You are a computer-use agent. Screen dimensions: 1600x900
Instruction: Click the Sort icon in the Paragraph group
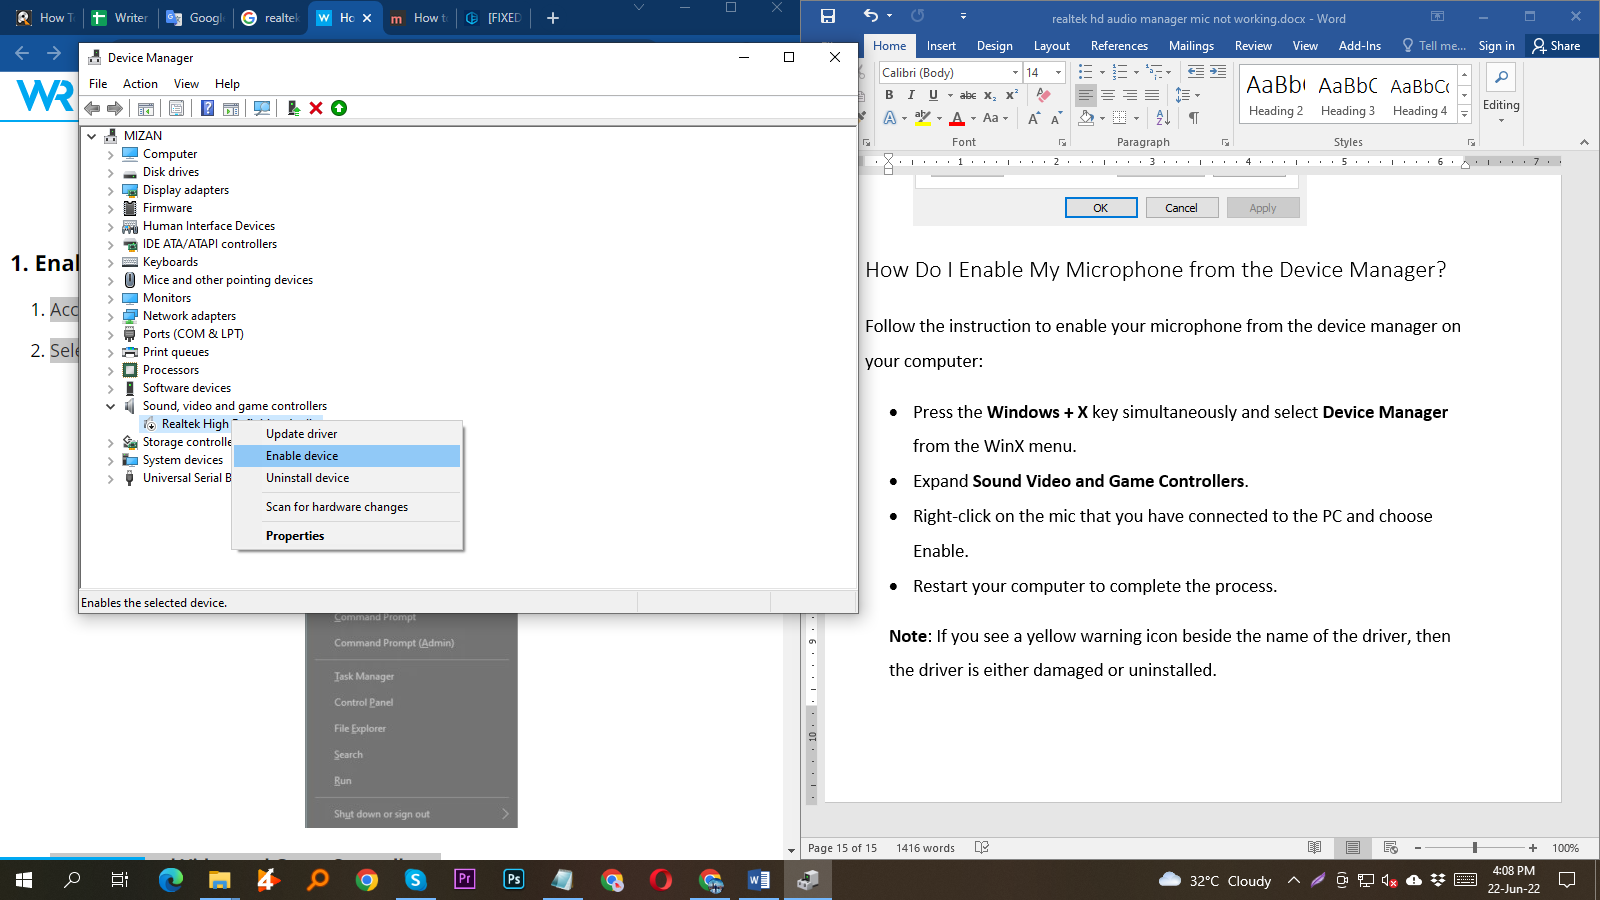click(x=1162, y=117)
